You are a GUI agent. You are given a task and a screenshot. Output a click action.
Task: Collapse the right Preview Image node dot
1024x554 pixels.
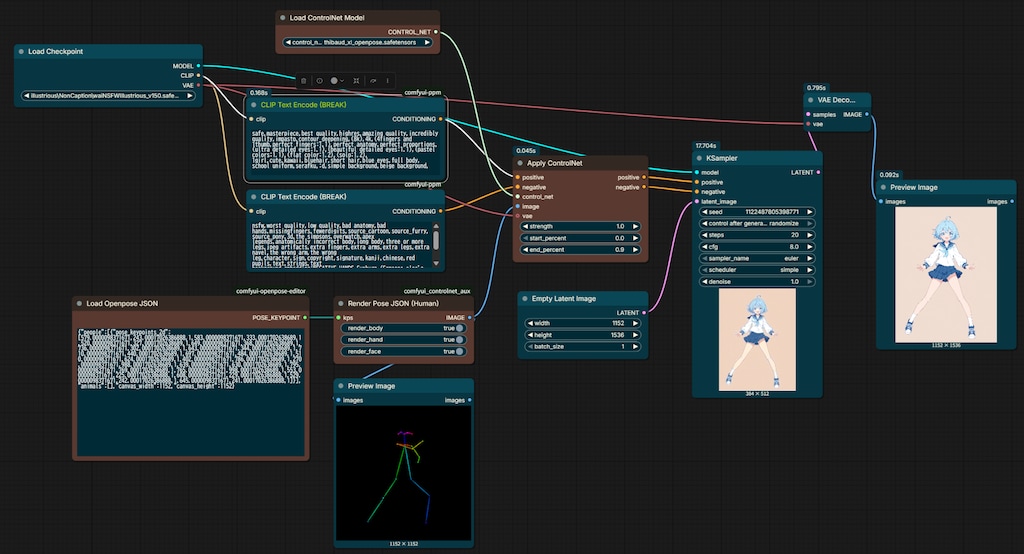coord(883,187)
